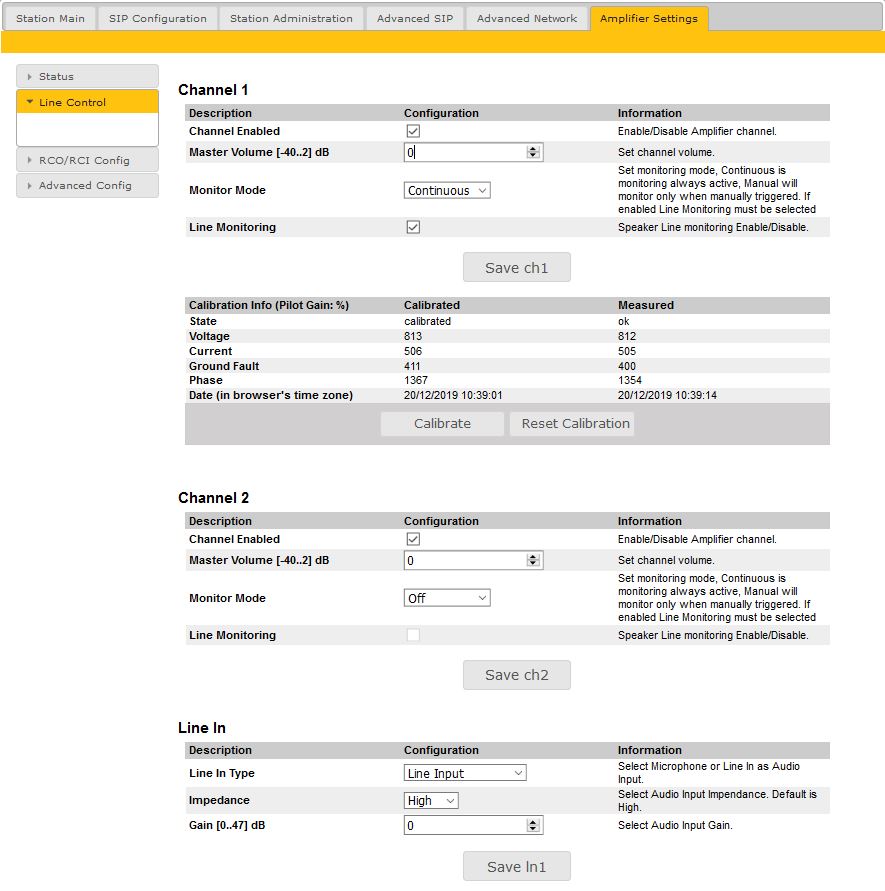Disable Channel 1 Channel Enabled checkbox

[413, 131]
